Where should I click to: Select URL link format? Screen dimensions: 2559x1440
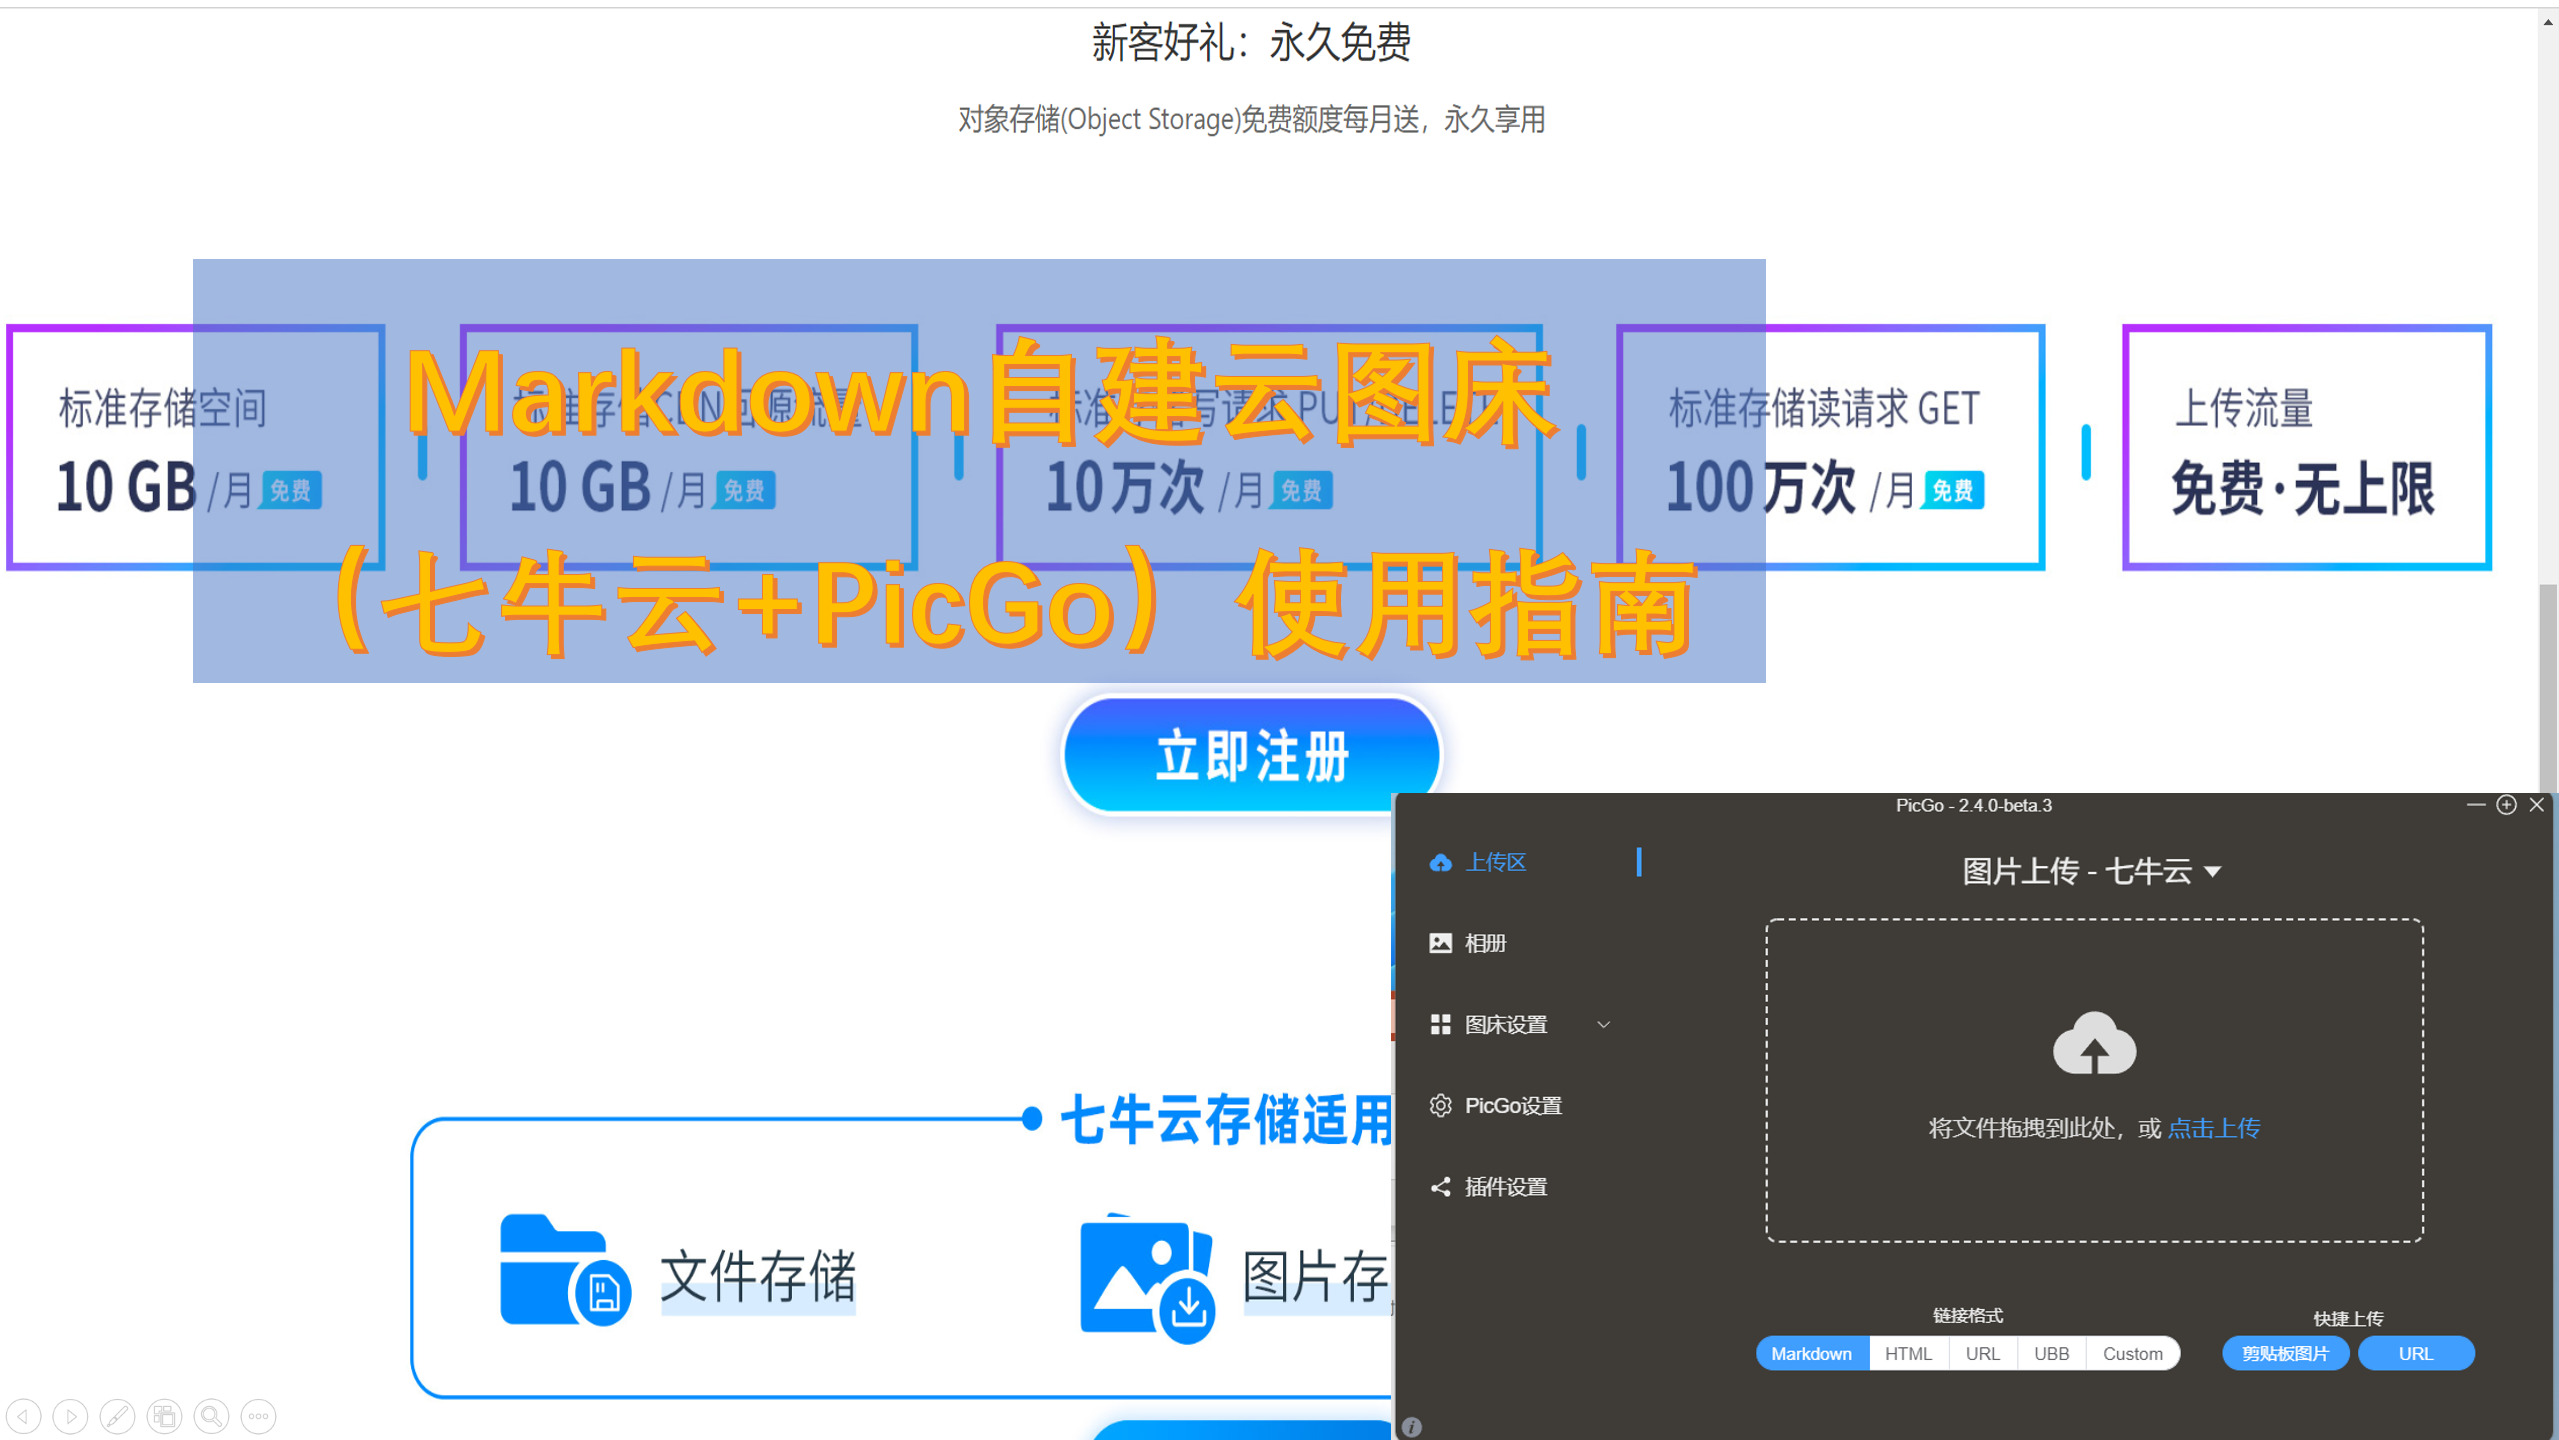pyautogui.click(x=1982, y=1354)
